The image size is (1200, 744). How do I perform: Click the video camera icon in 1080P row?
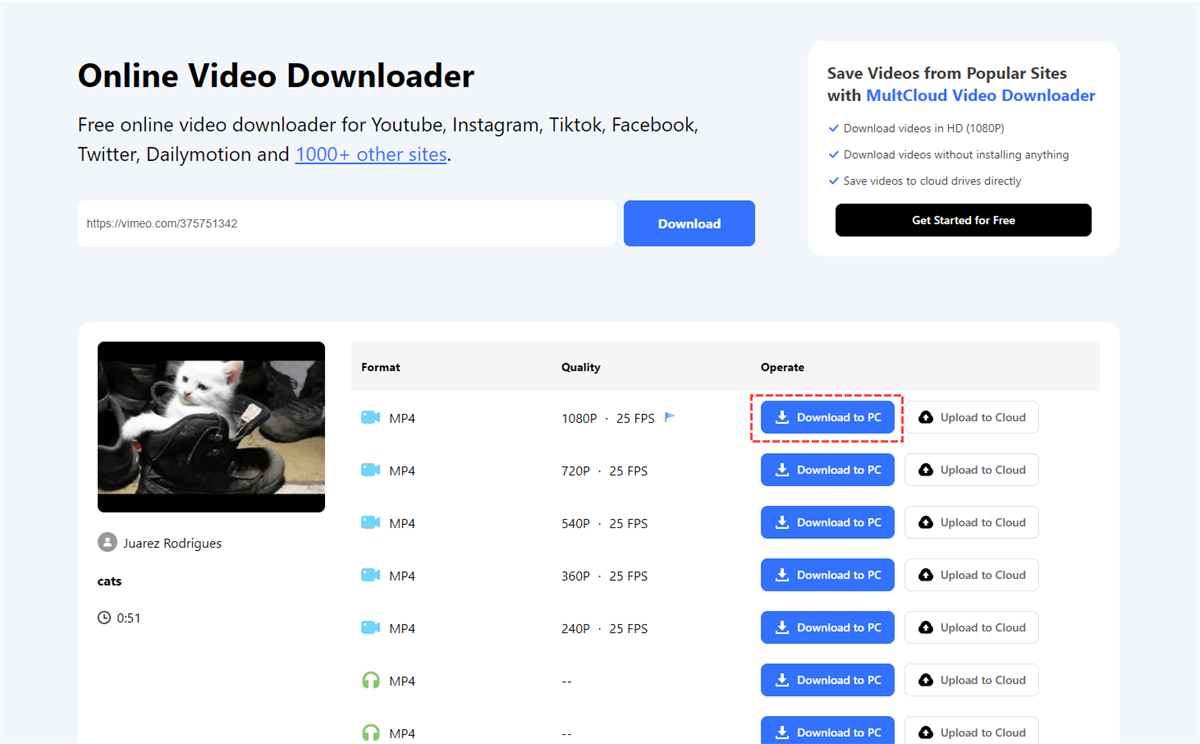pos(371,418)
